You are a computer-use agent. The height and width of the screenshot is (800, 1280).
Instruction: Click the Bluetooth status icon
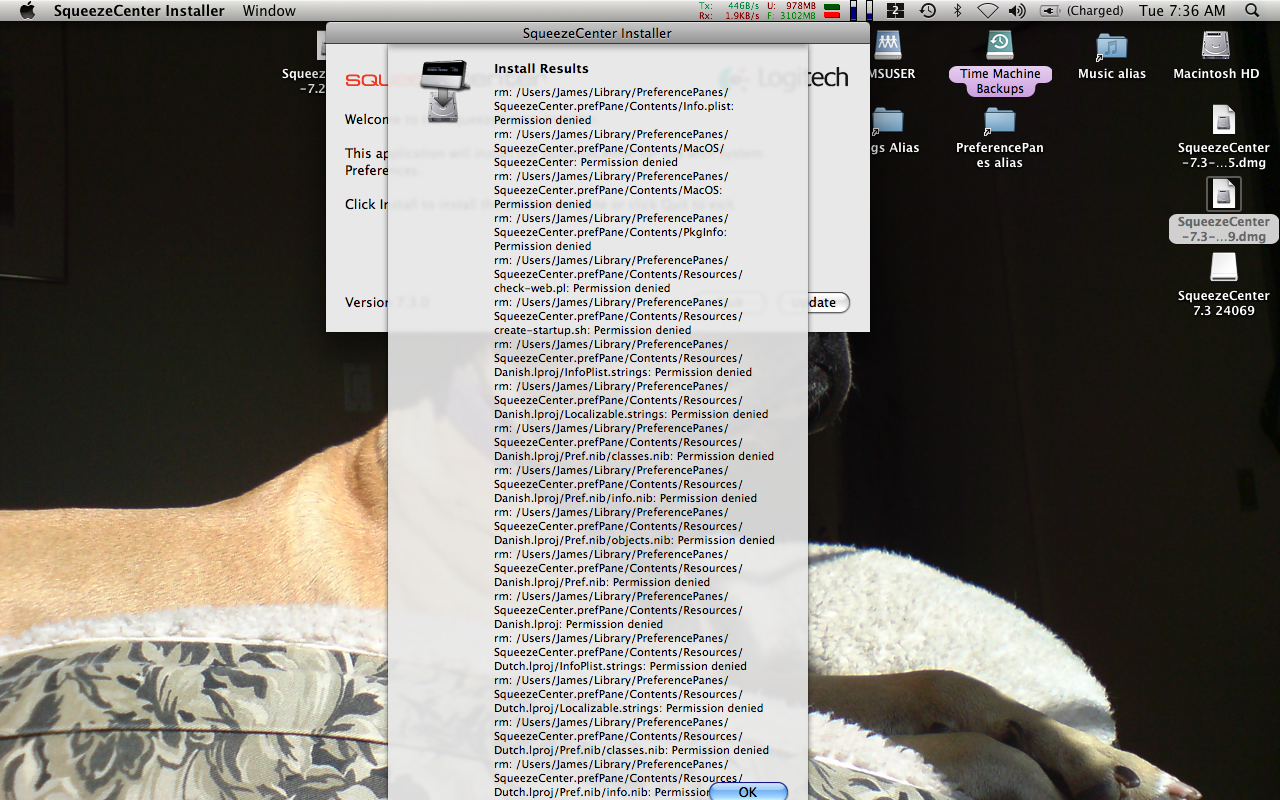(957, 11)
